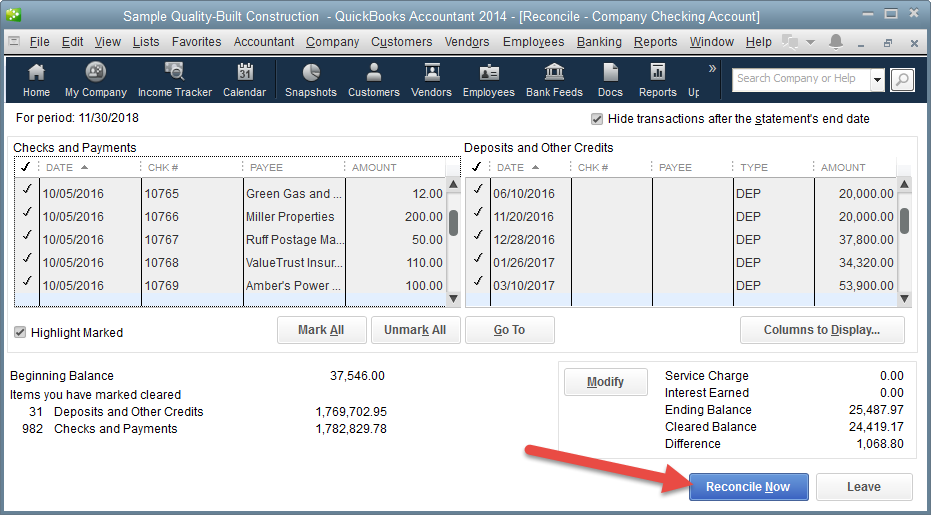The width and height of the screenshot is (931, 515).
Task: Click the window control icon left of File
Action: pyautogui.click(x=14, y=42)
